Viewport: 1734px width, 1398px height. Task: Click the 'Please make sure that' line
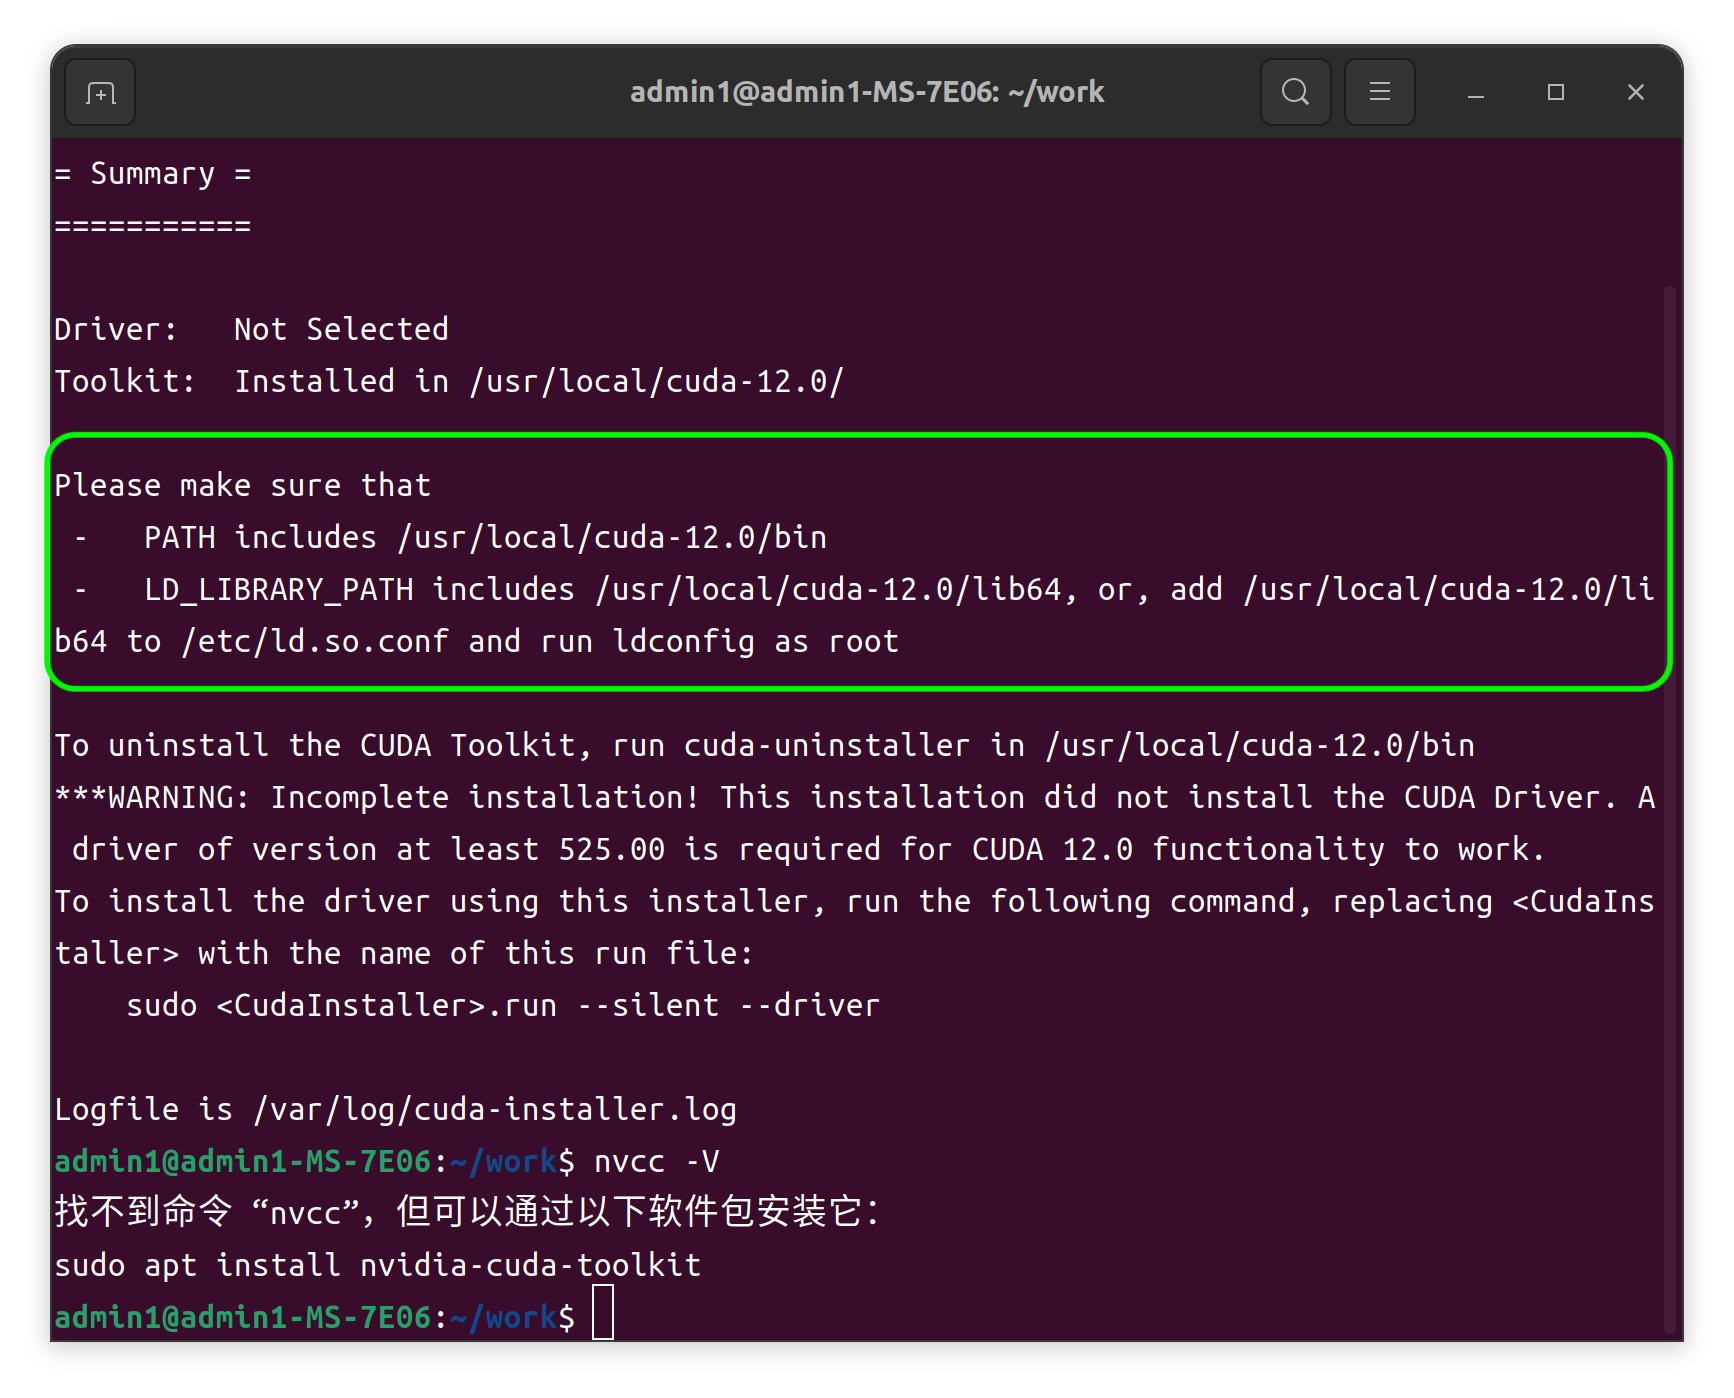coord(242,485)
